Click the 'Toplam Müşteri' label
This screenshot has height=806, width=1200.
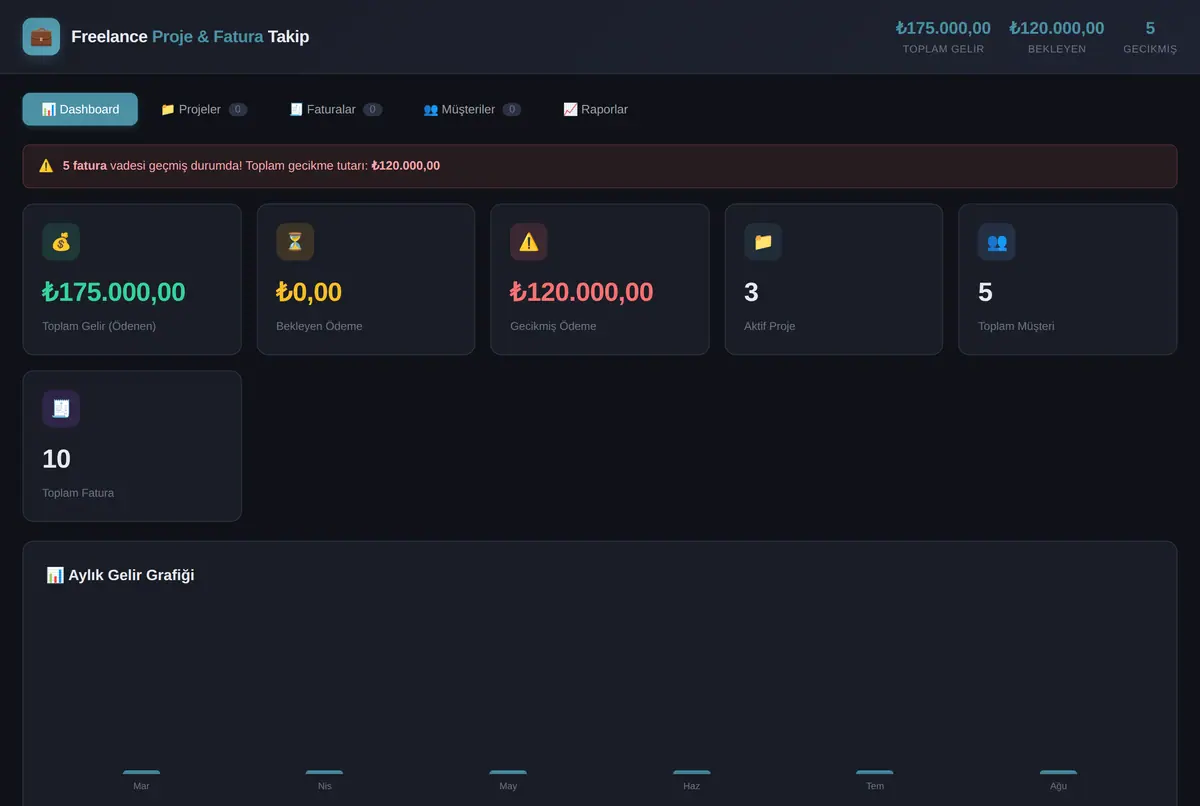click(1016, 326)
